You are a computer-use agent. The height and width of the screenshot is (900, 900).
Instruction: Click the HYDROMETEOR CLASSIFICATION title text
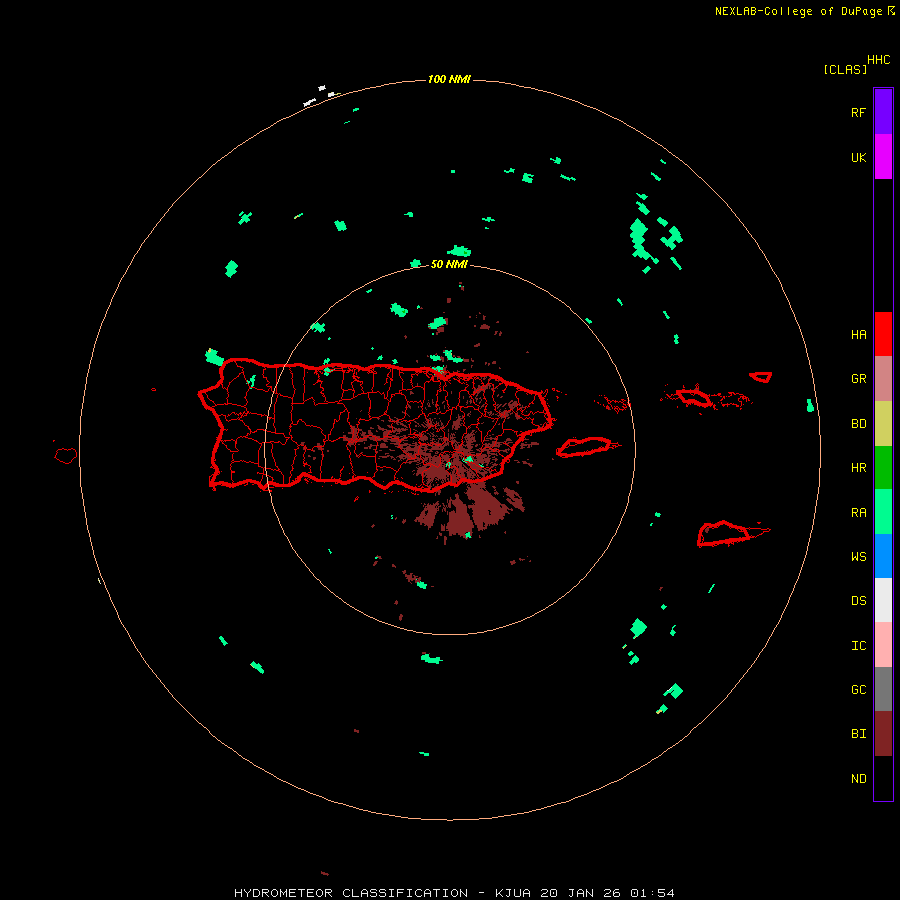(x=351, y=893)
